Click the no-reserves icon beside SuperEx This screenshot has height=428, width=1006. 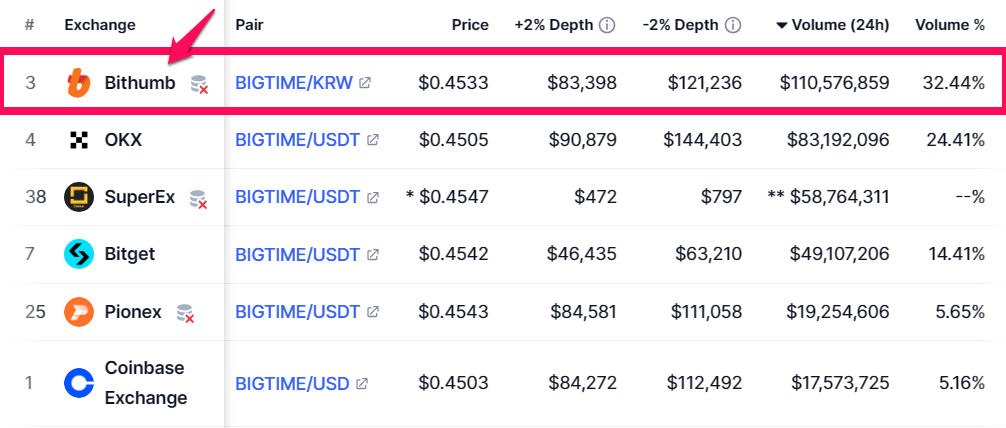(x=199, y=199)
